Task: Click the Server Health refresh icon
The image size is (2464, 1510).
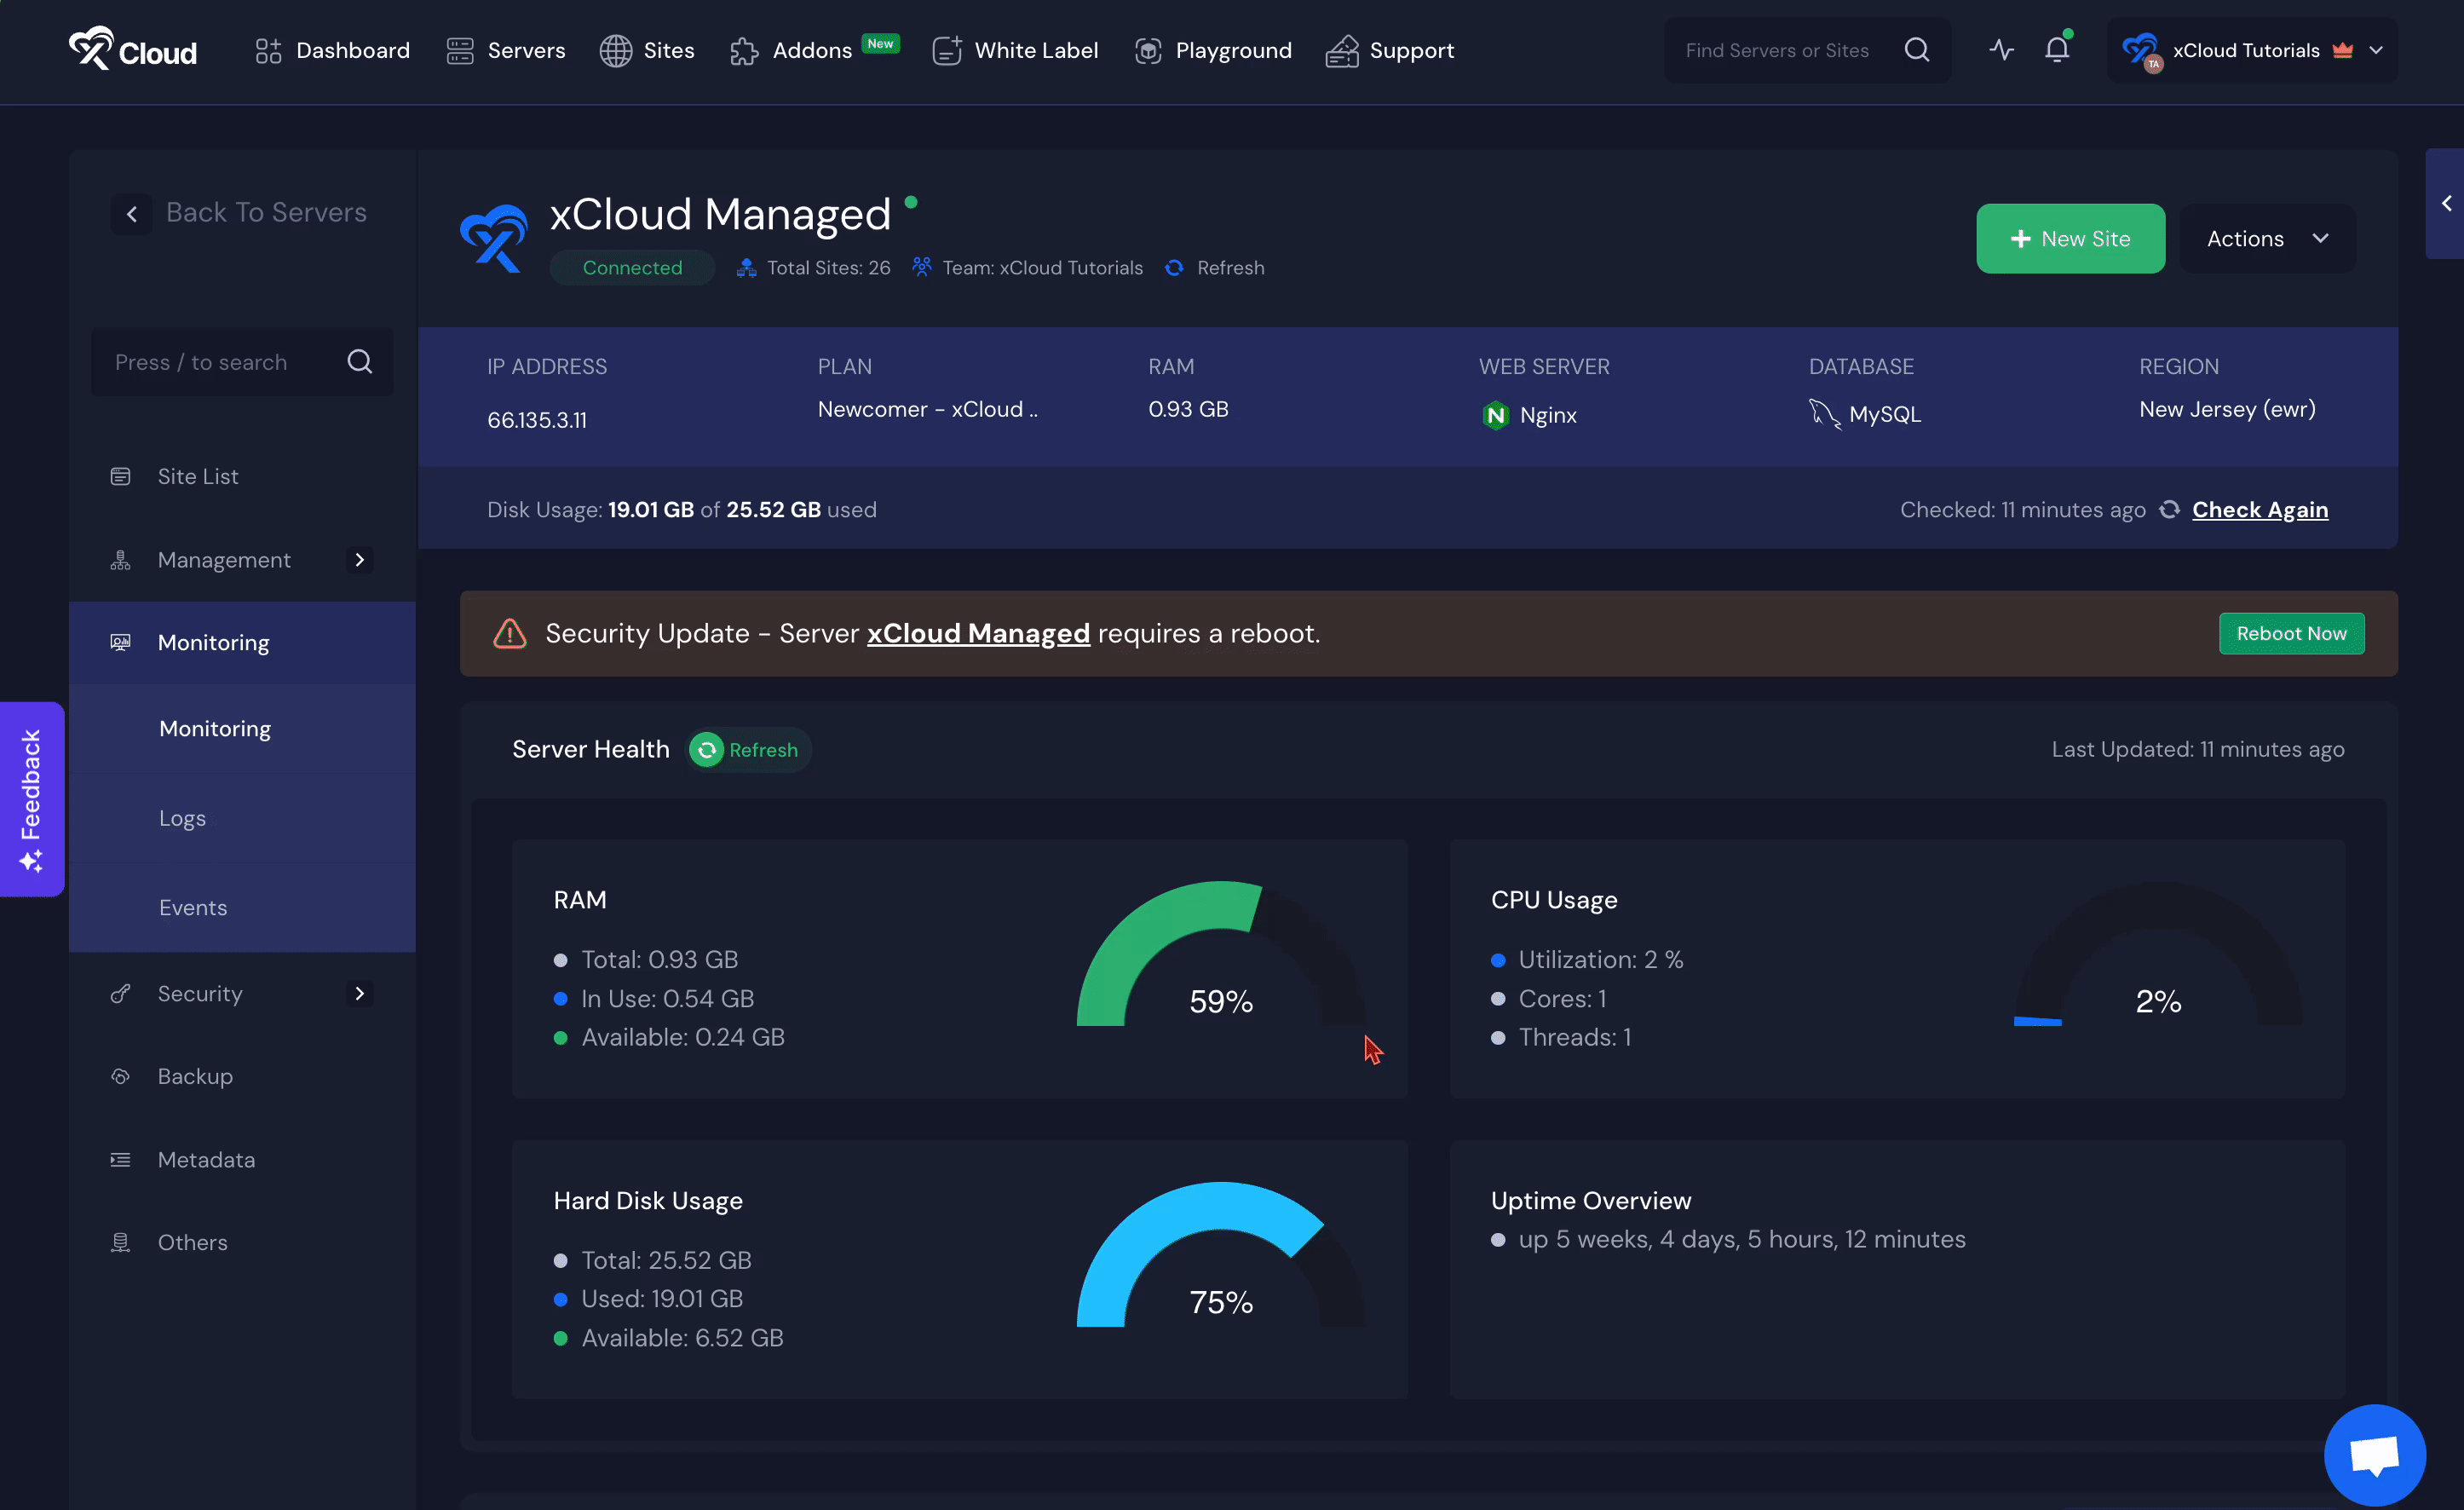Action: (x=707, y=750)
